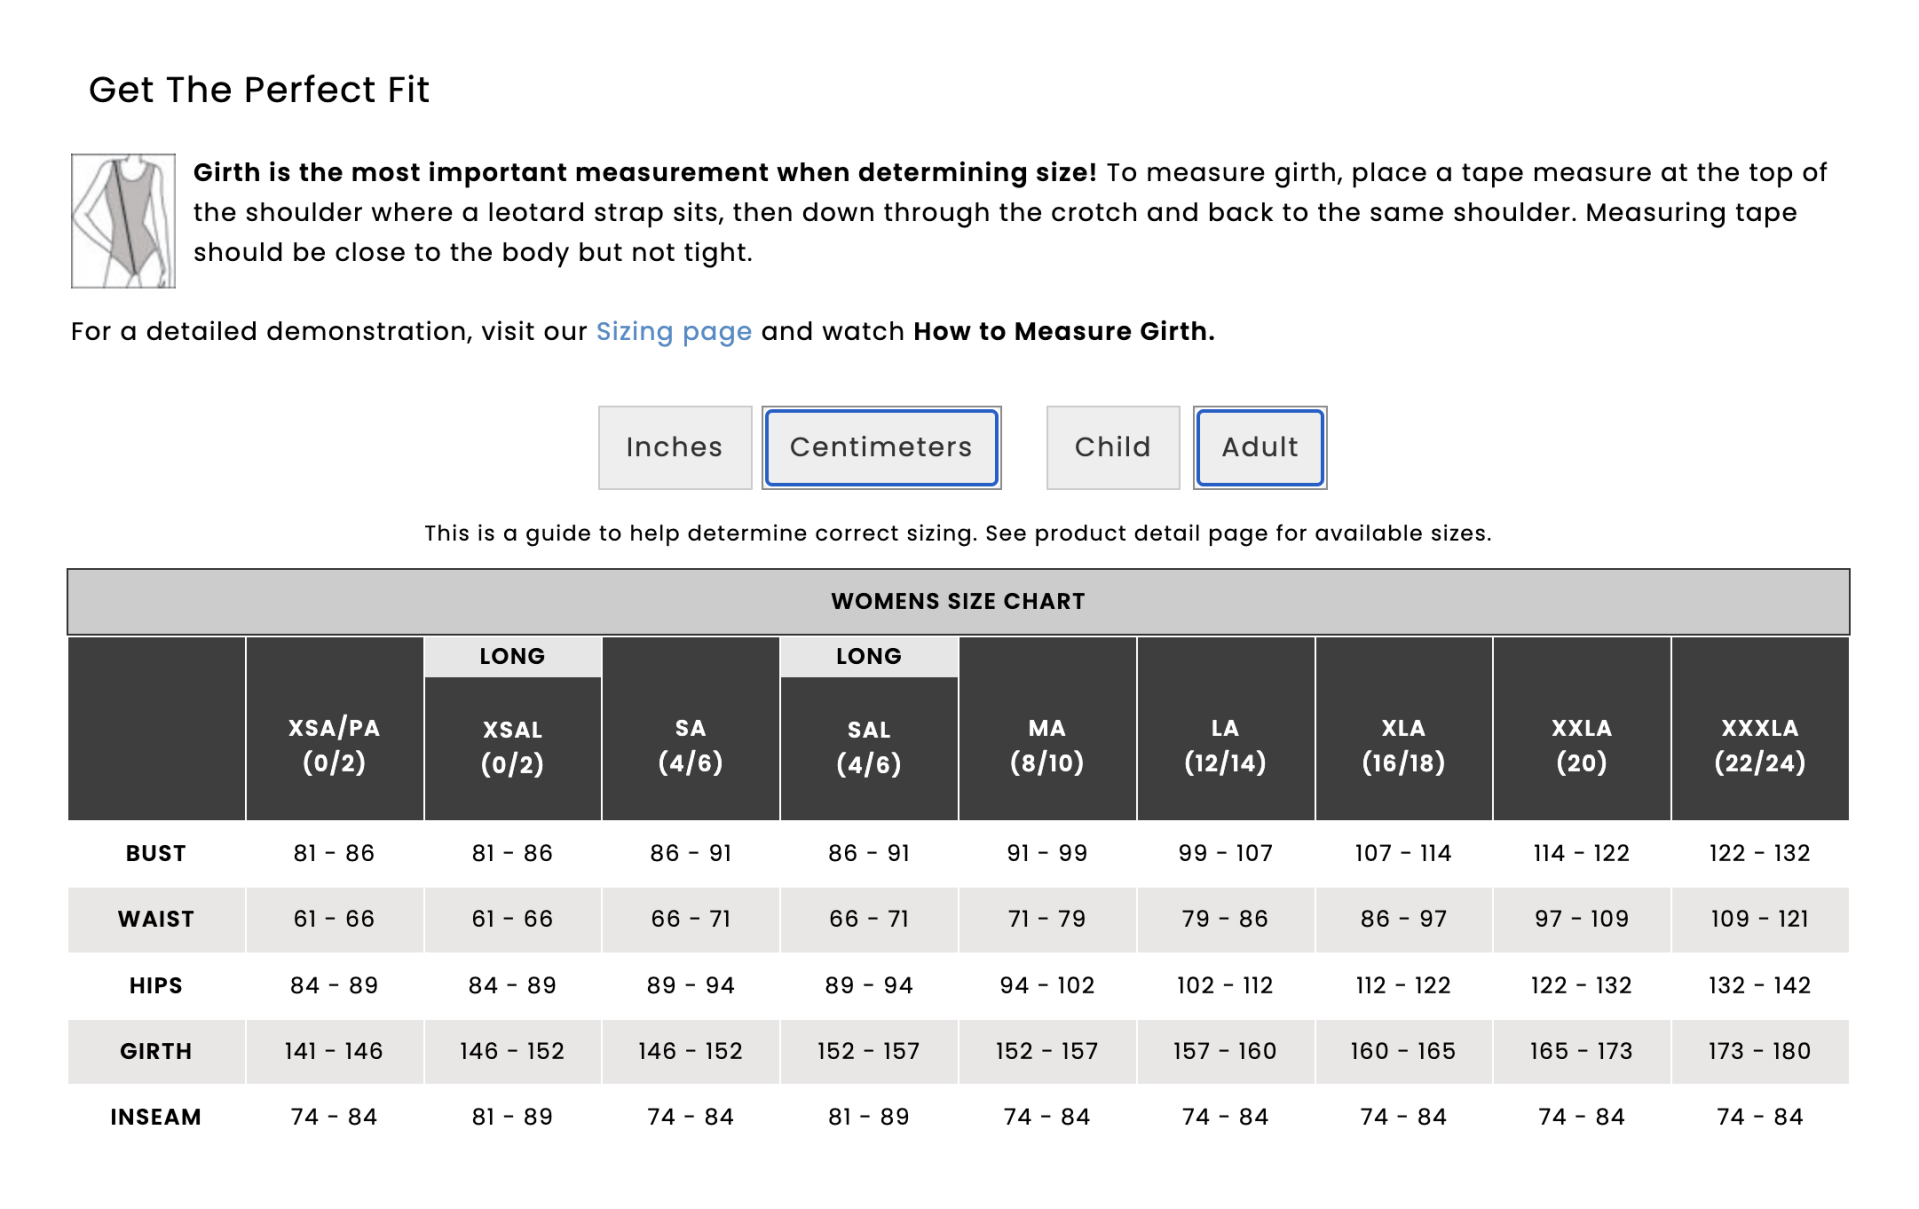Click the BUST row label
Viewport: 1919px width, 1209px height.
point(156,854)
